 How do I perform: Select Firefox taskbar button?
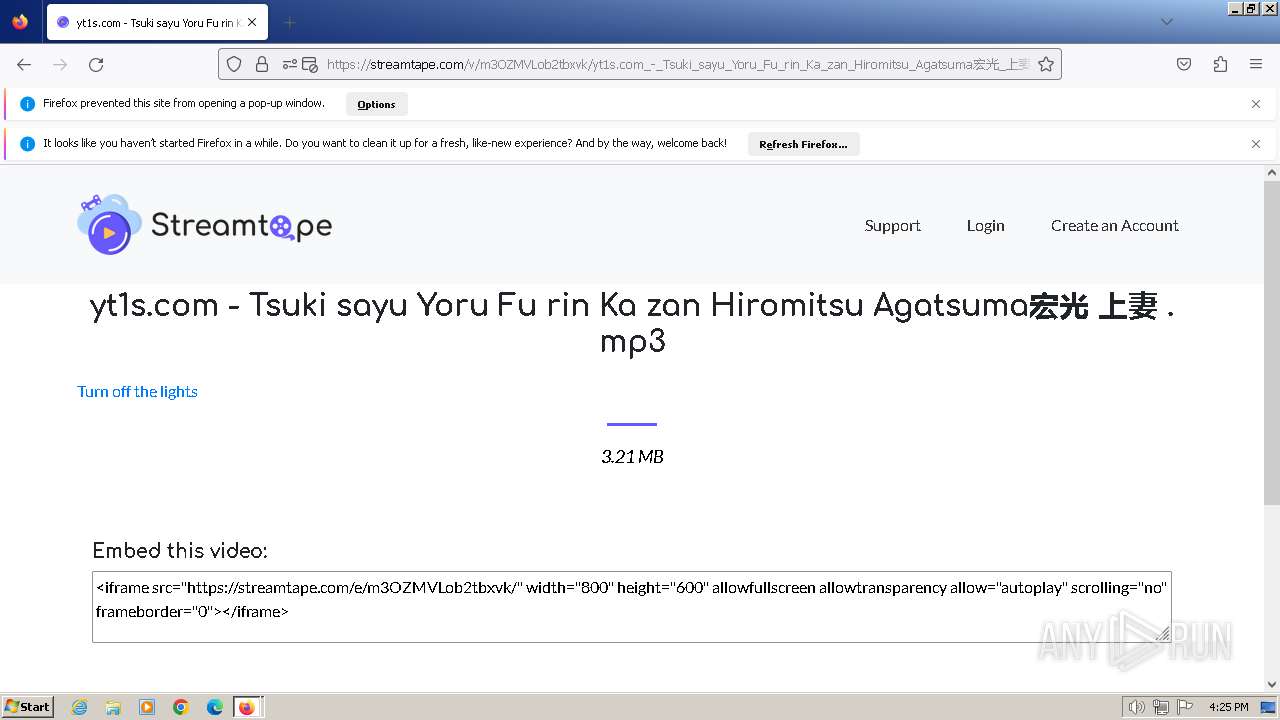247,707
